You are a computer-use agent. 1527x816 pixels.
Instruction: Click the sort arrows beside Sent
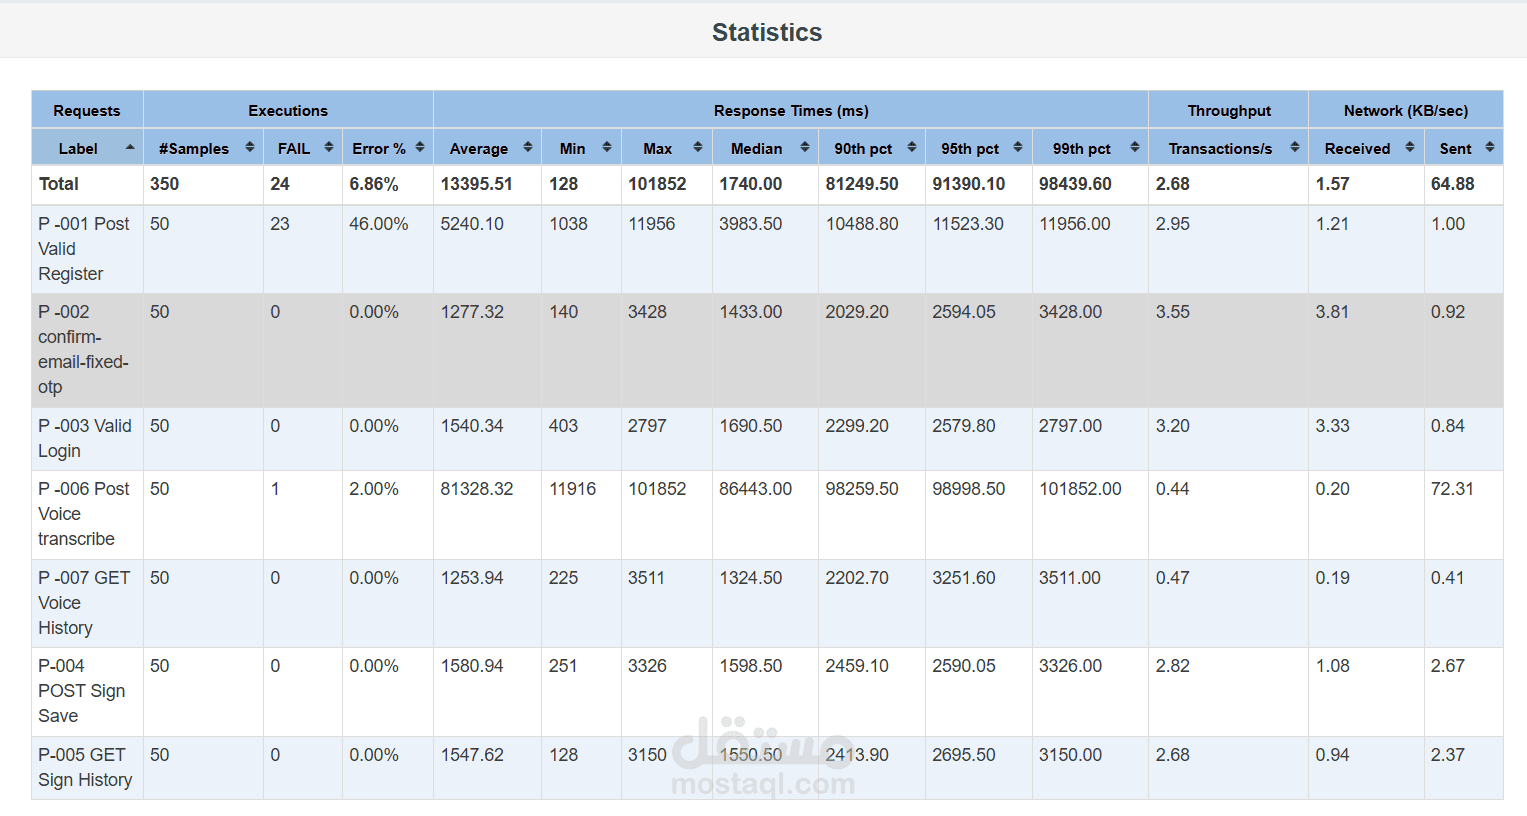pos(1490,147)
